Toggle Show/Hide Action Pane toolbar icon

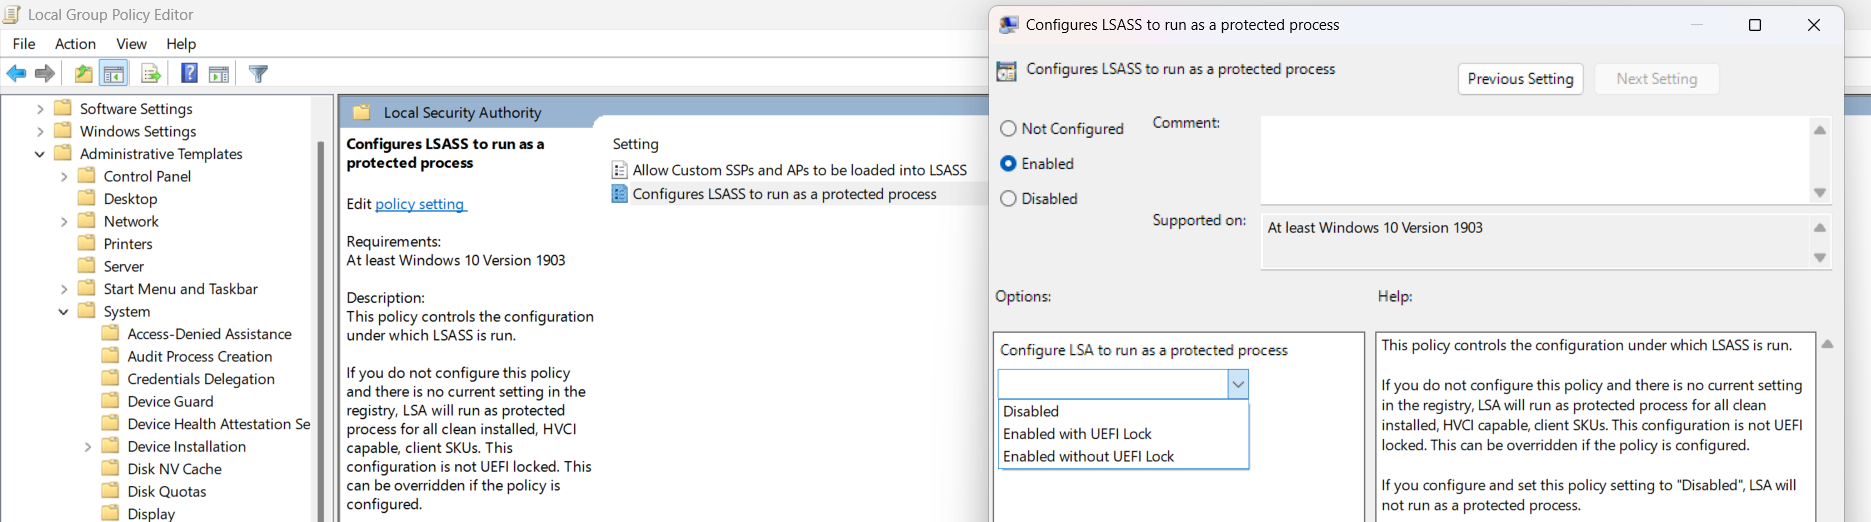click(x=219, y=73)
